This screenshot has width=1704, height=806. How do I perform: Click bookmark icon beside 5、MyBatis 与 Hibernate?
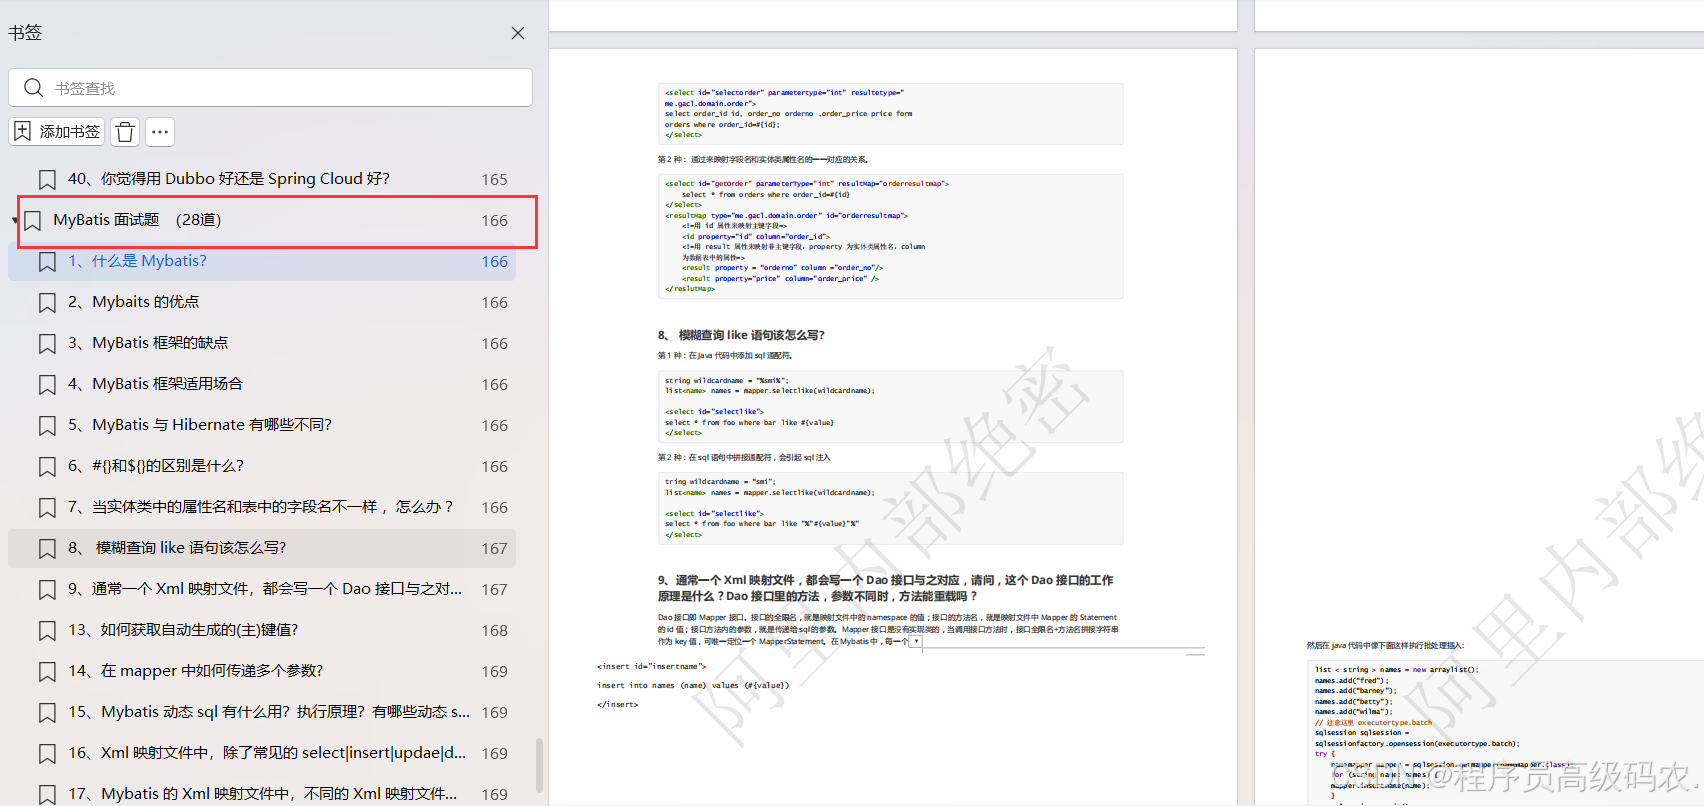click(47, 426)
